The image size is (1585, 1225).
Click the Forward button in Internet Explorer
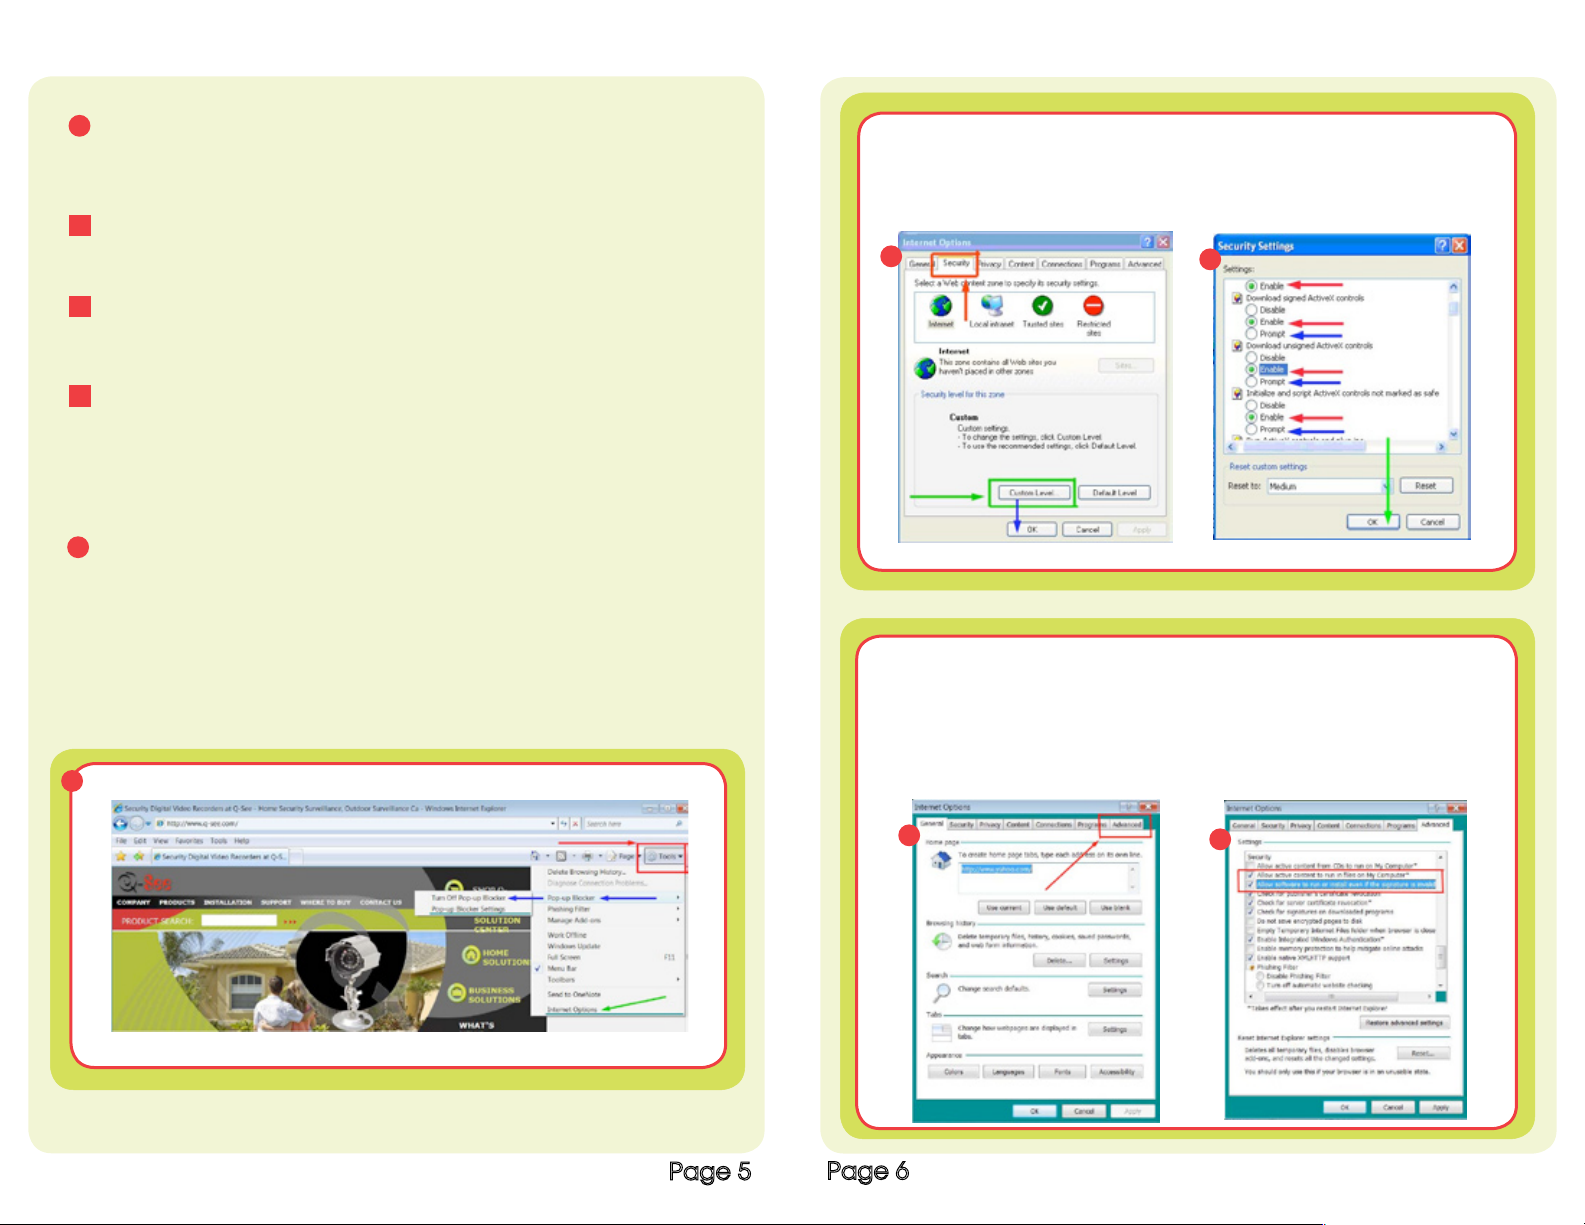pyautogui.click(x=137, y=823)
